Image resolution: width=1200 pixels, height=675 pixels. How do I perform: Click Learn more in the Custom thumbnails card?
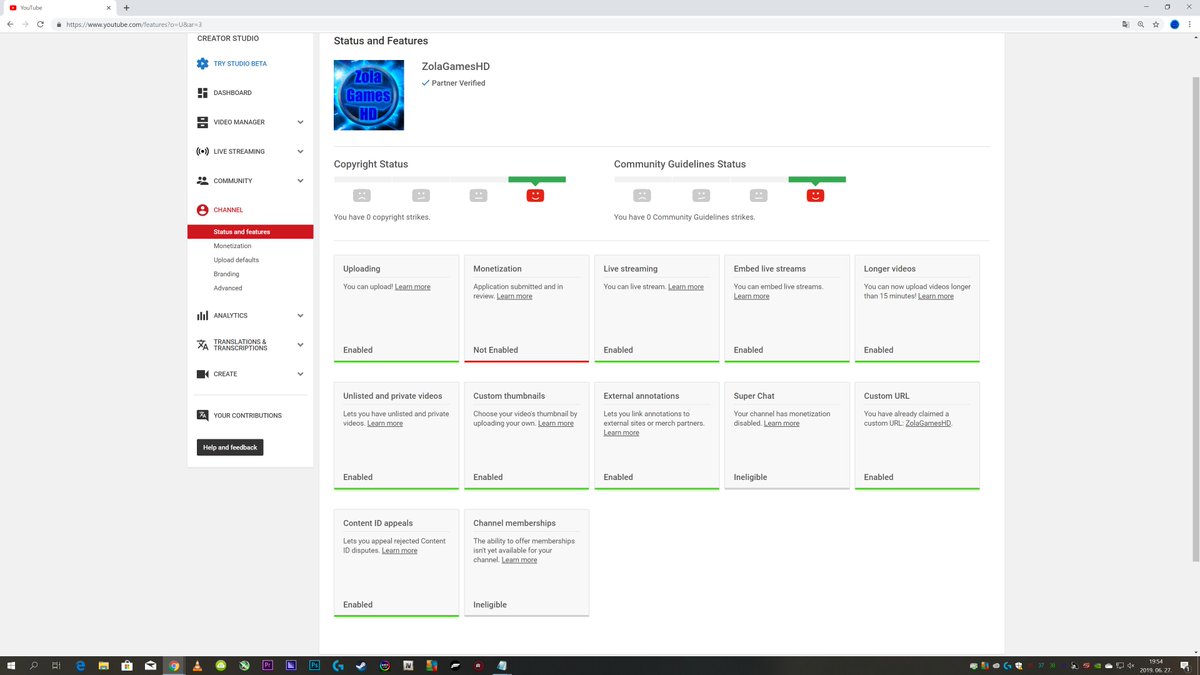click(x=556, y=423)
